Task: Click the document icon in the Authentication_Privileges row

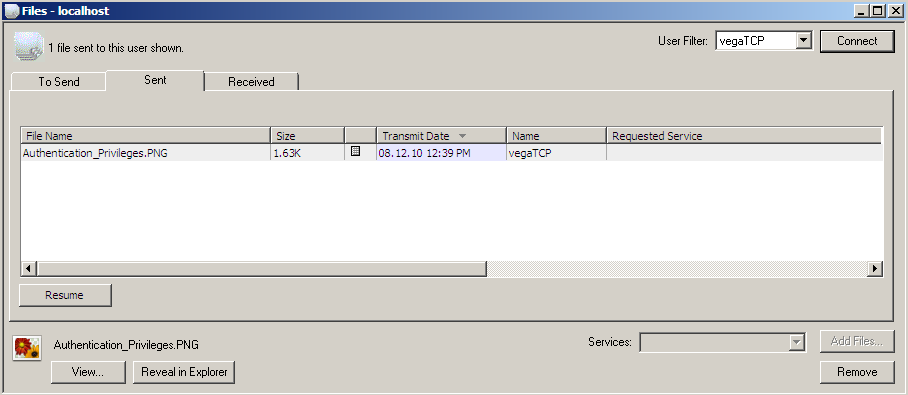Action: (x=356, y=151)
